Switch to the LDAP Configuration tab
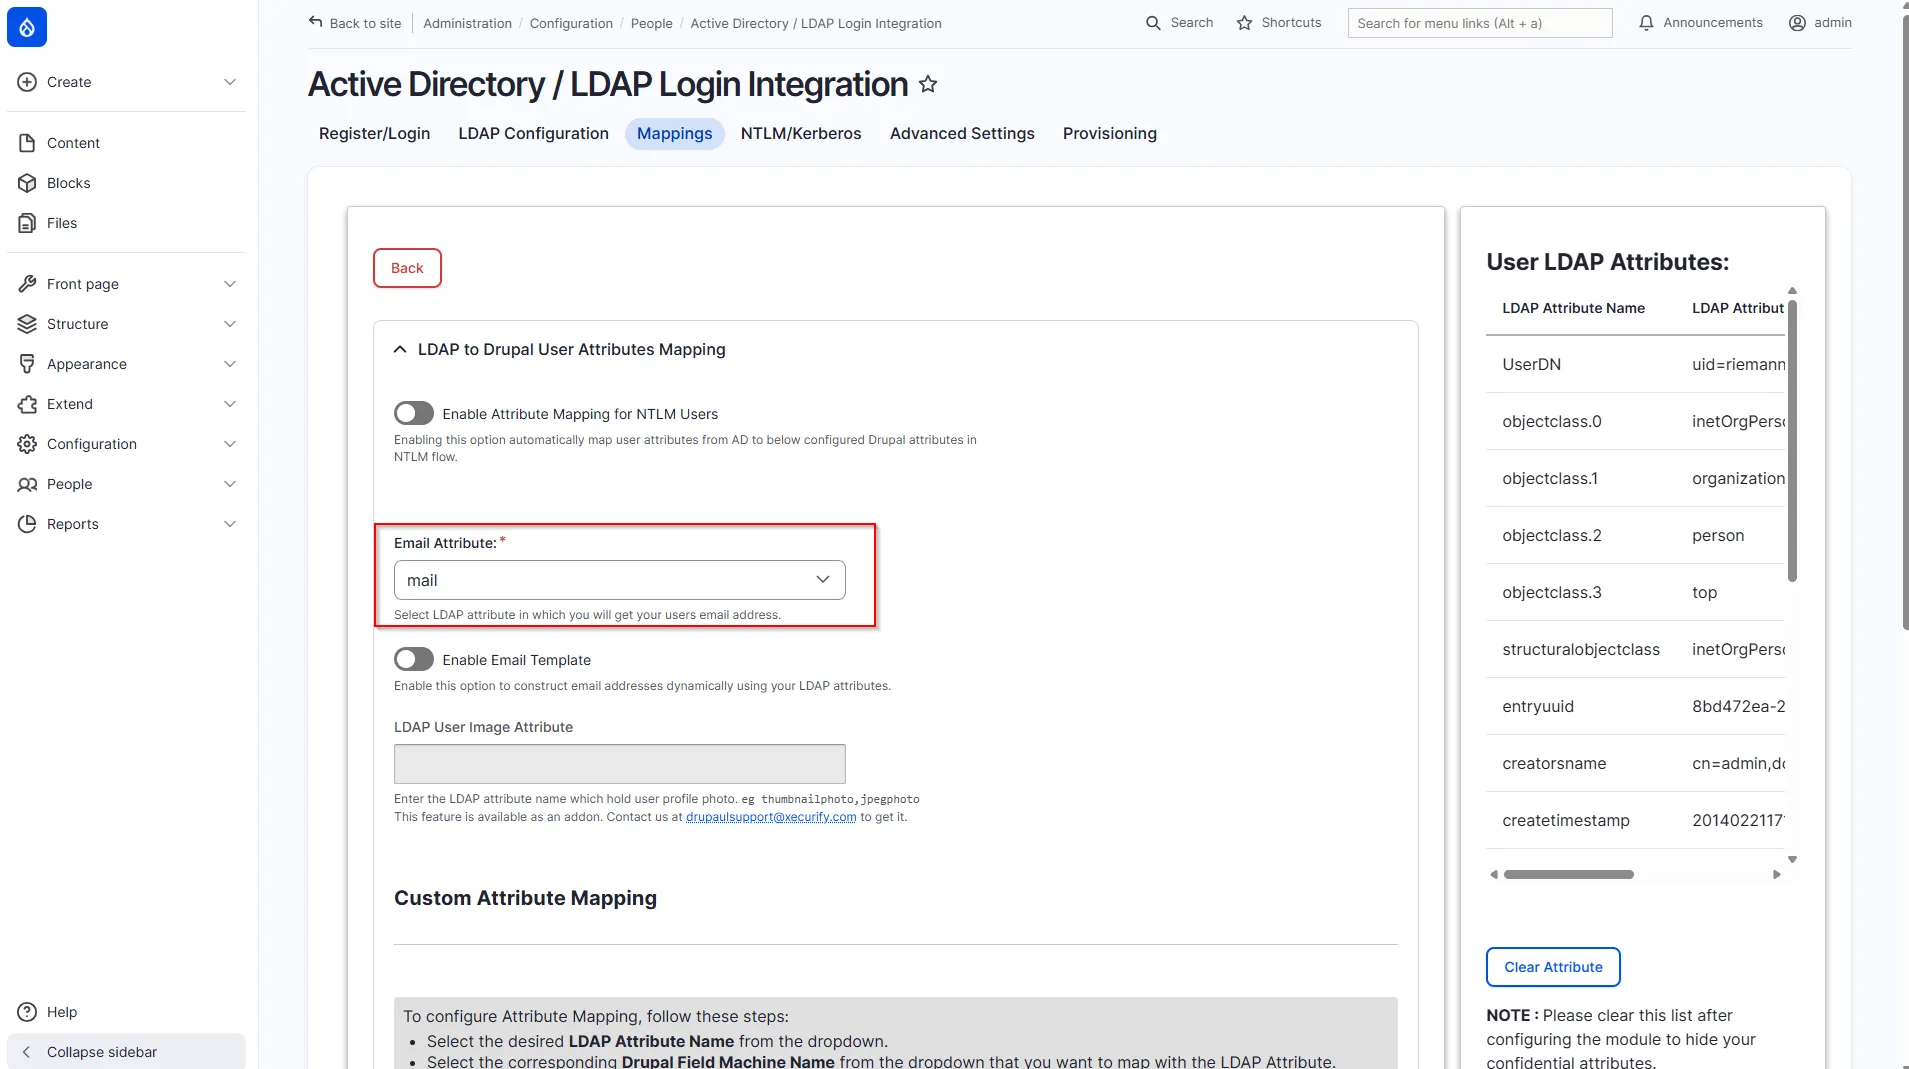 pyautogui.click(x=533, y=134)
